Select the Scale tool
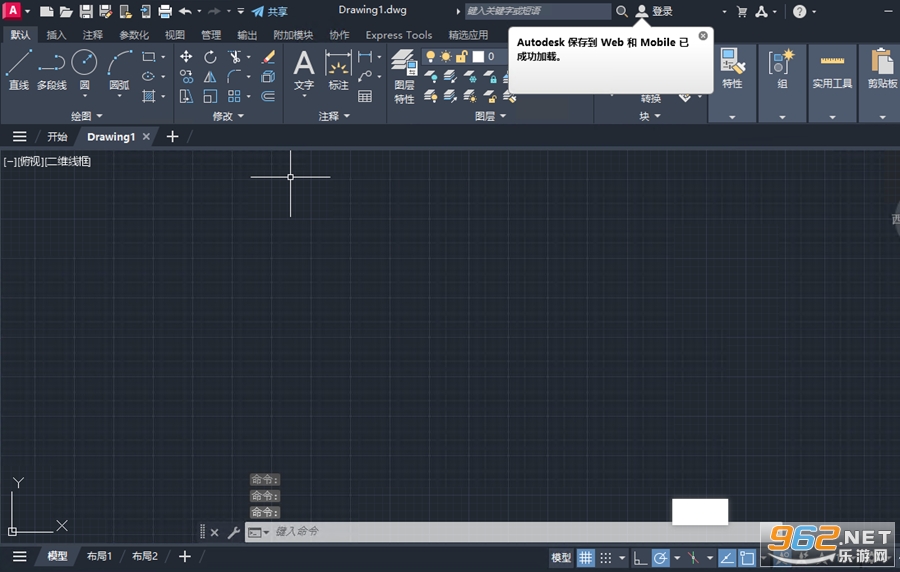900x572 pixels. pyautogui.click(x=210, y=96)
